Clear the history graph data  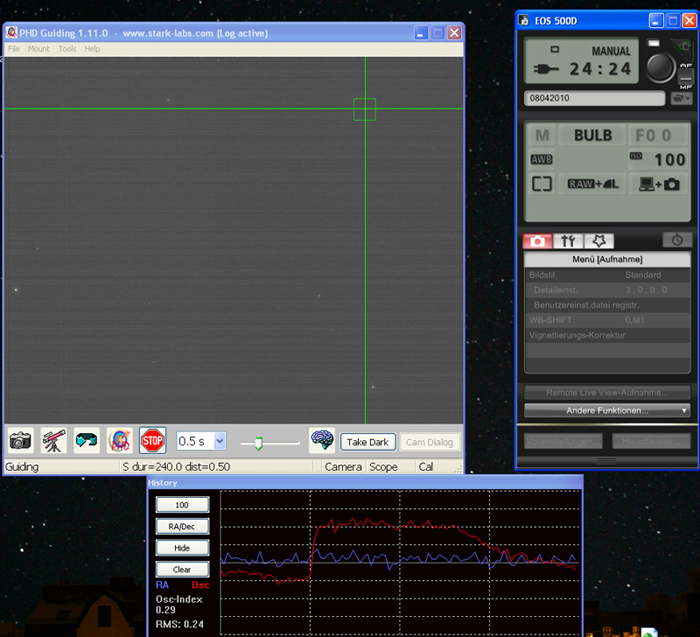pyautogui.click(x=182, y=569)
